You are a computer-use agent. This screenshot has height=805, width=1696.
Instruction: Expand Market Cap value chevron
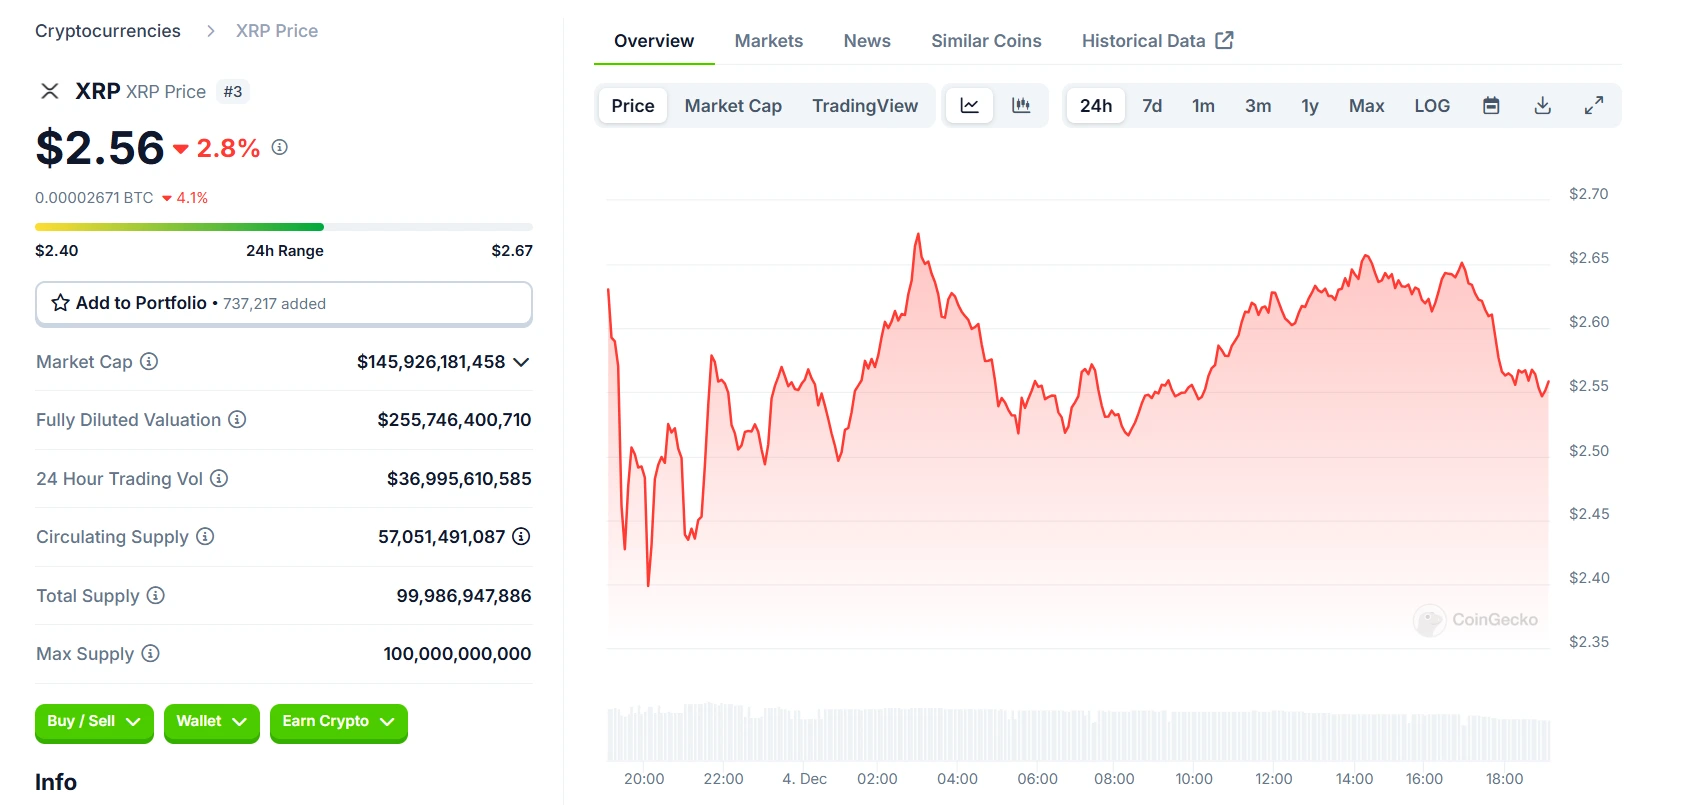[521, 362]
